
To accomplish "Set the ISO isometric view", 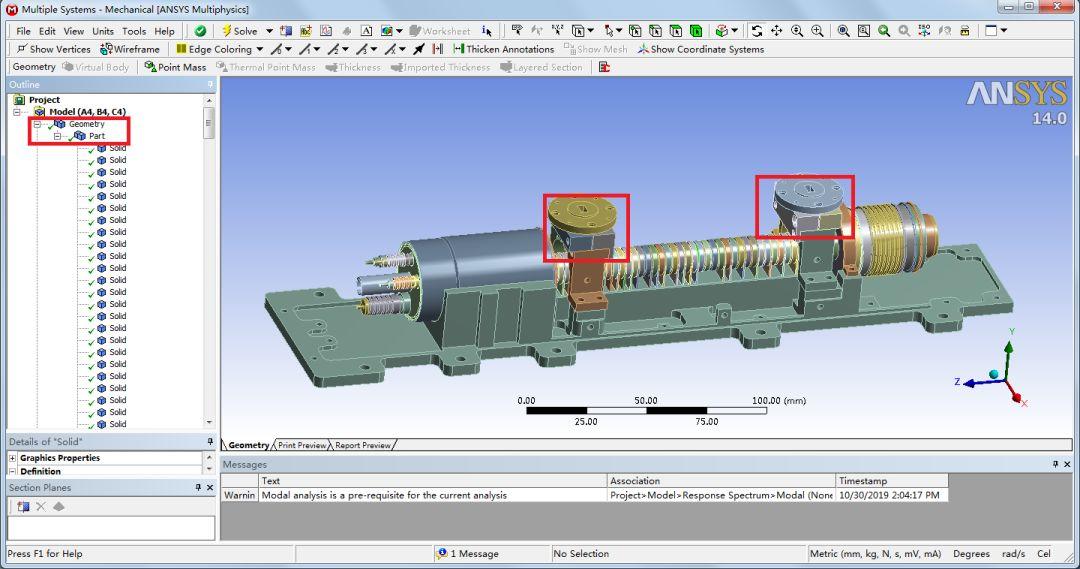I will (x=924, y=31).
